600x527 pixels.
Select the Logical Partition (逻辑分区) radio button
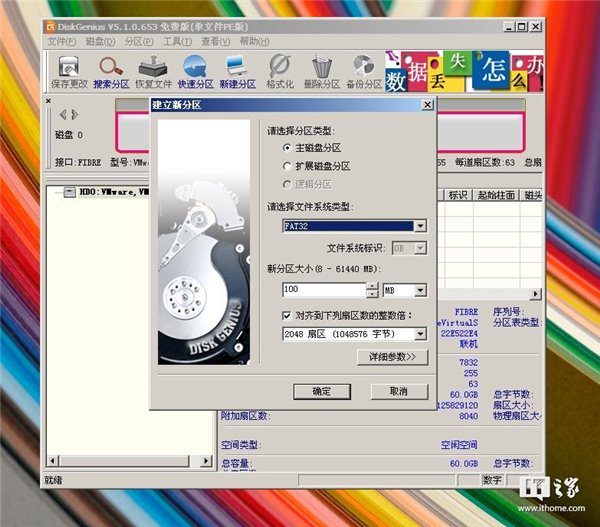(x=287, y=185)
